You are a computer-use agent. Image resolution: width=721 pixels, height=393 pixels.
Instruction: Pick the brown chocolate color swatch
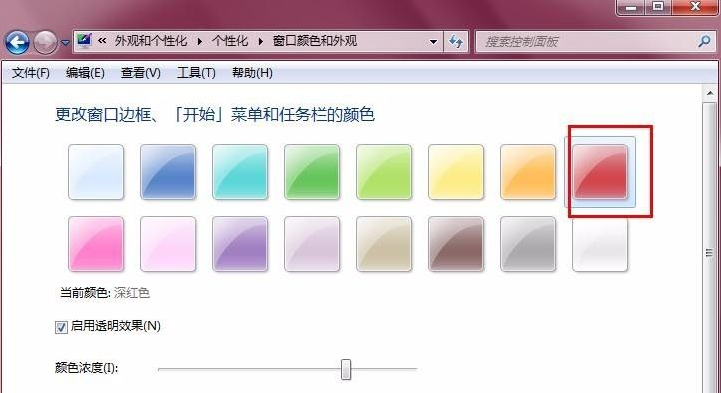pos(456,244)
